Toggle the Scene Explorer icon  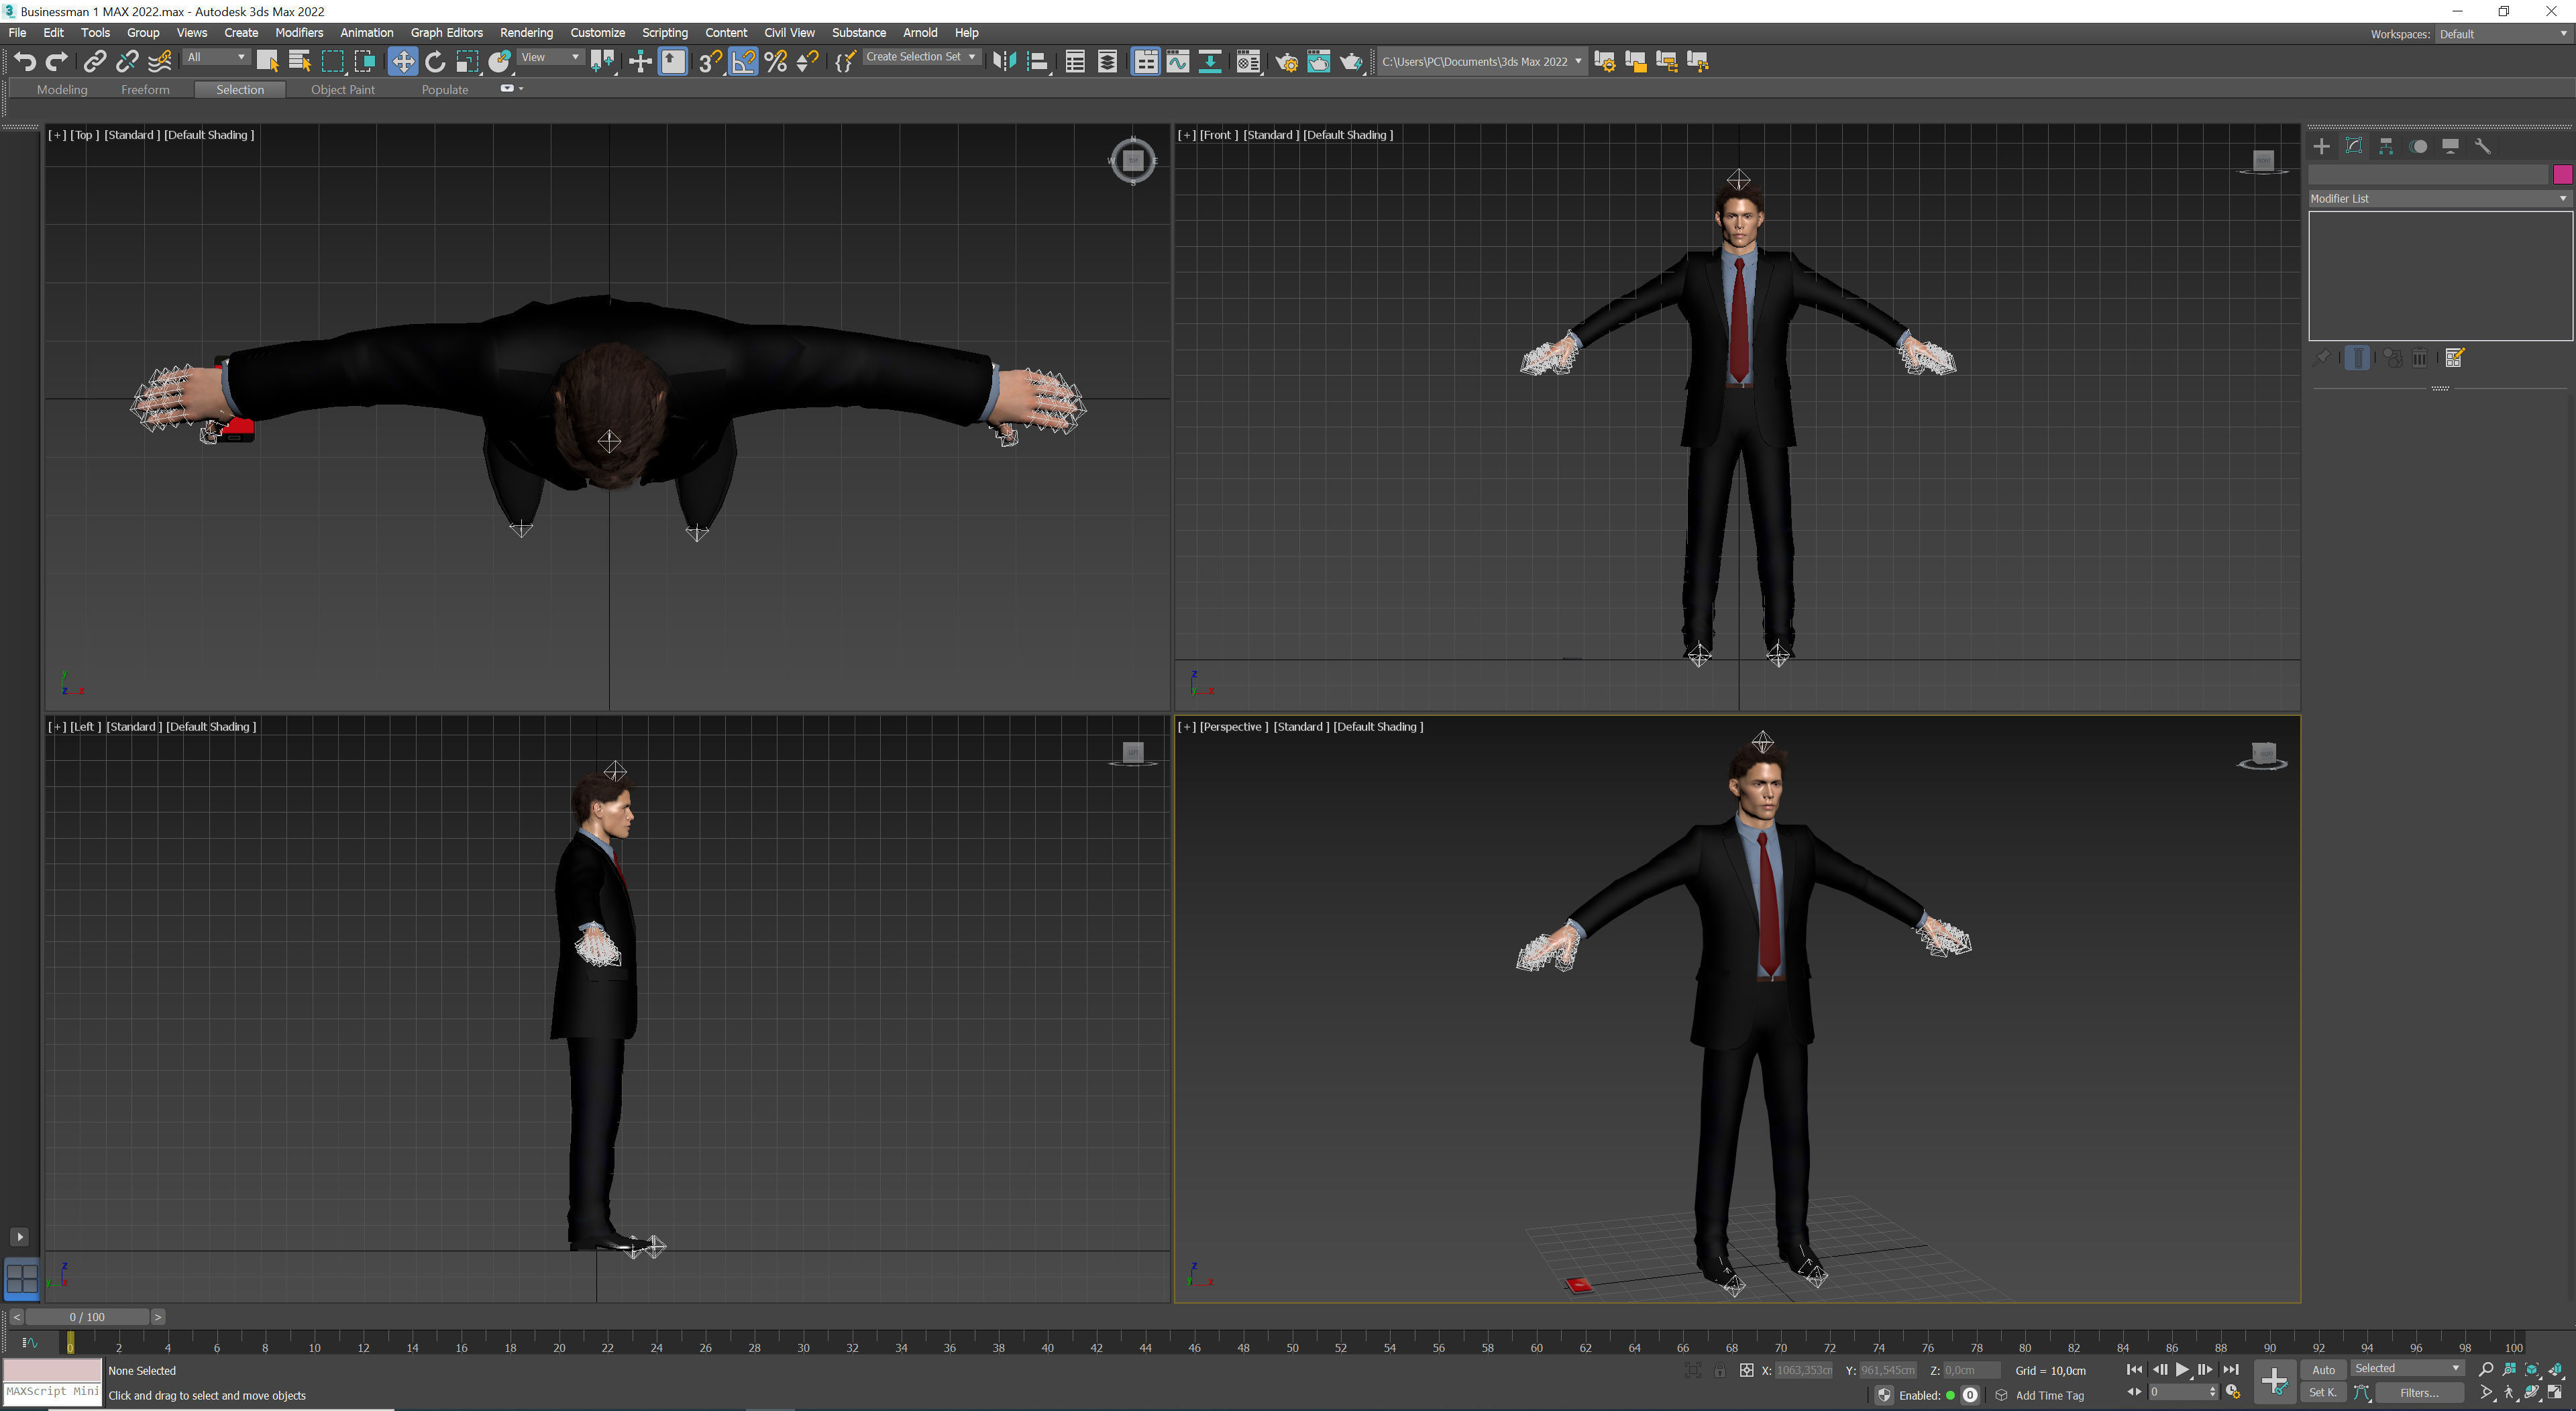(1075, 62)
